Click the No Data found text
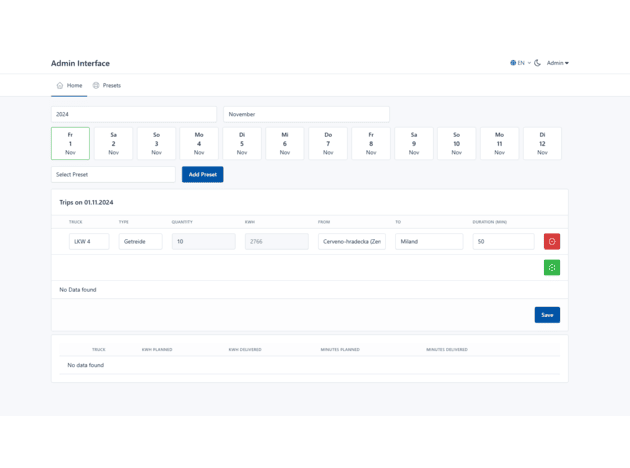Viewport: 630px width, 468px height. click(x=78, y=290)
